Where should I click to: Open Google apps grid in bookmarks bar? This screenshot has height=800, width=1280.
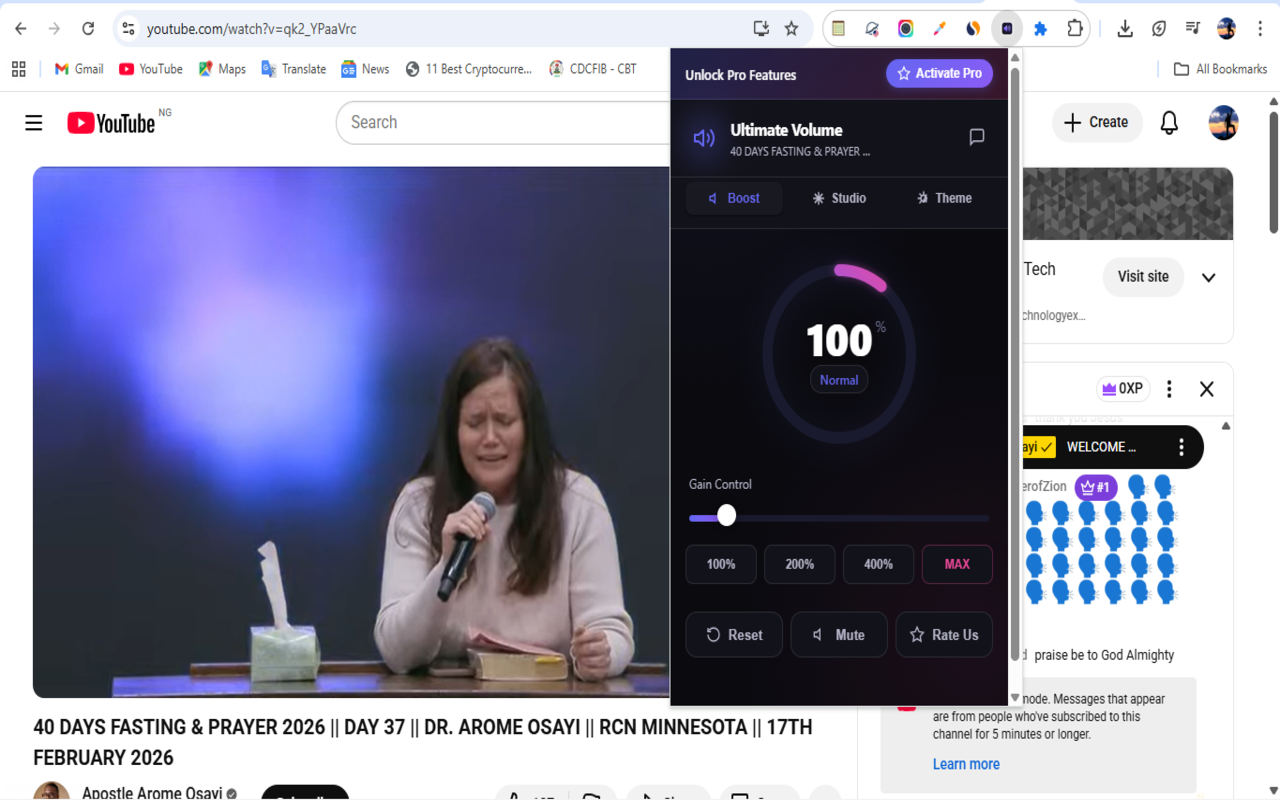(x=18, y=69)
